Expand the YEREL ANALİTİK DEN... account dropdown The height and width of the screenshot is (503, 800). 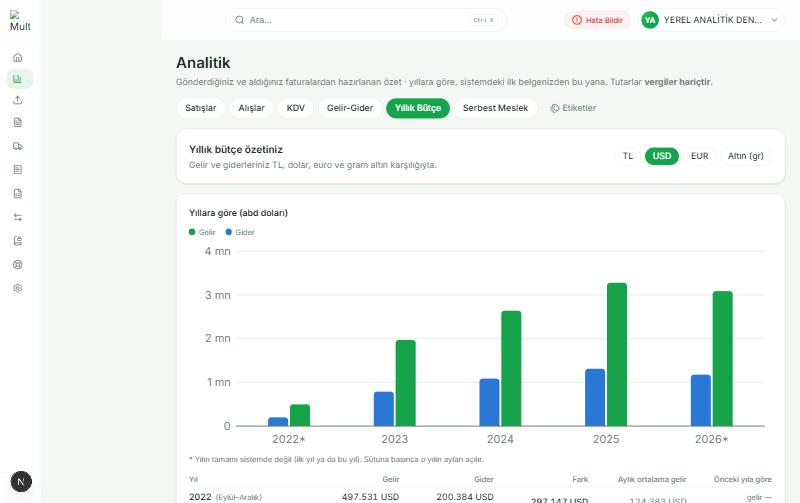tap(712, 20)
